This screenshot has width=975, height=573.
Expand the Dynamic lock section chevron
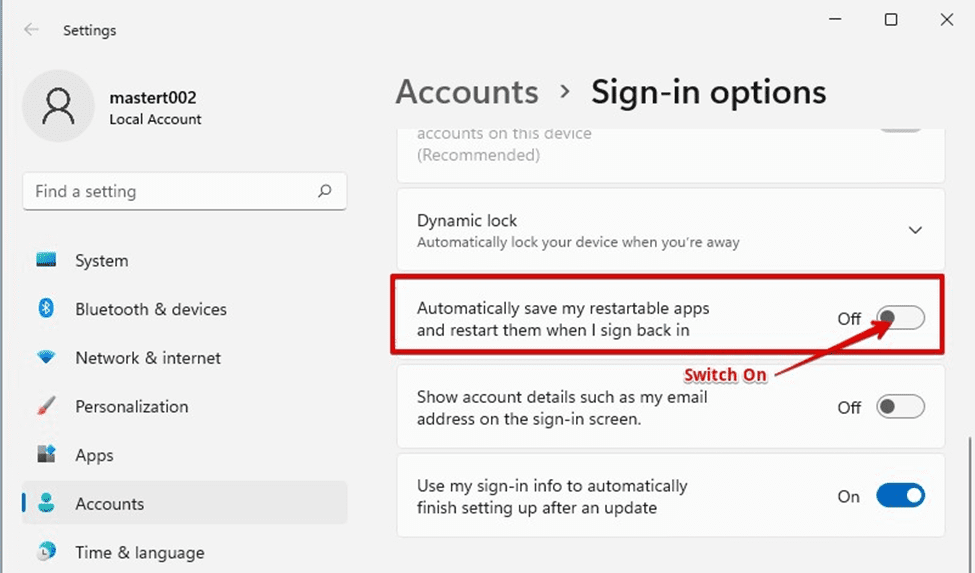click(x=915, y=230)
